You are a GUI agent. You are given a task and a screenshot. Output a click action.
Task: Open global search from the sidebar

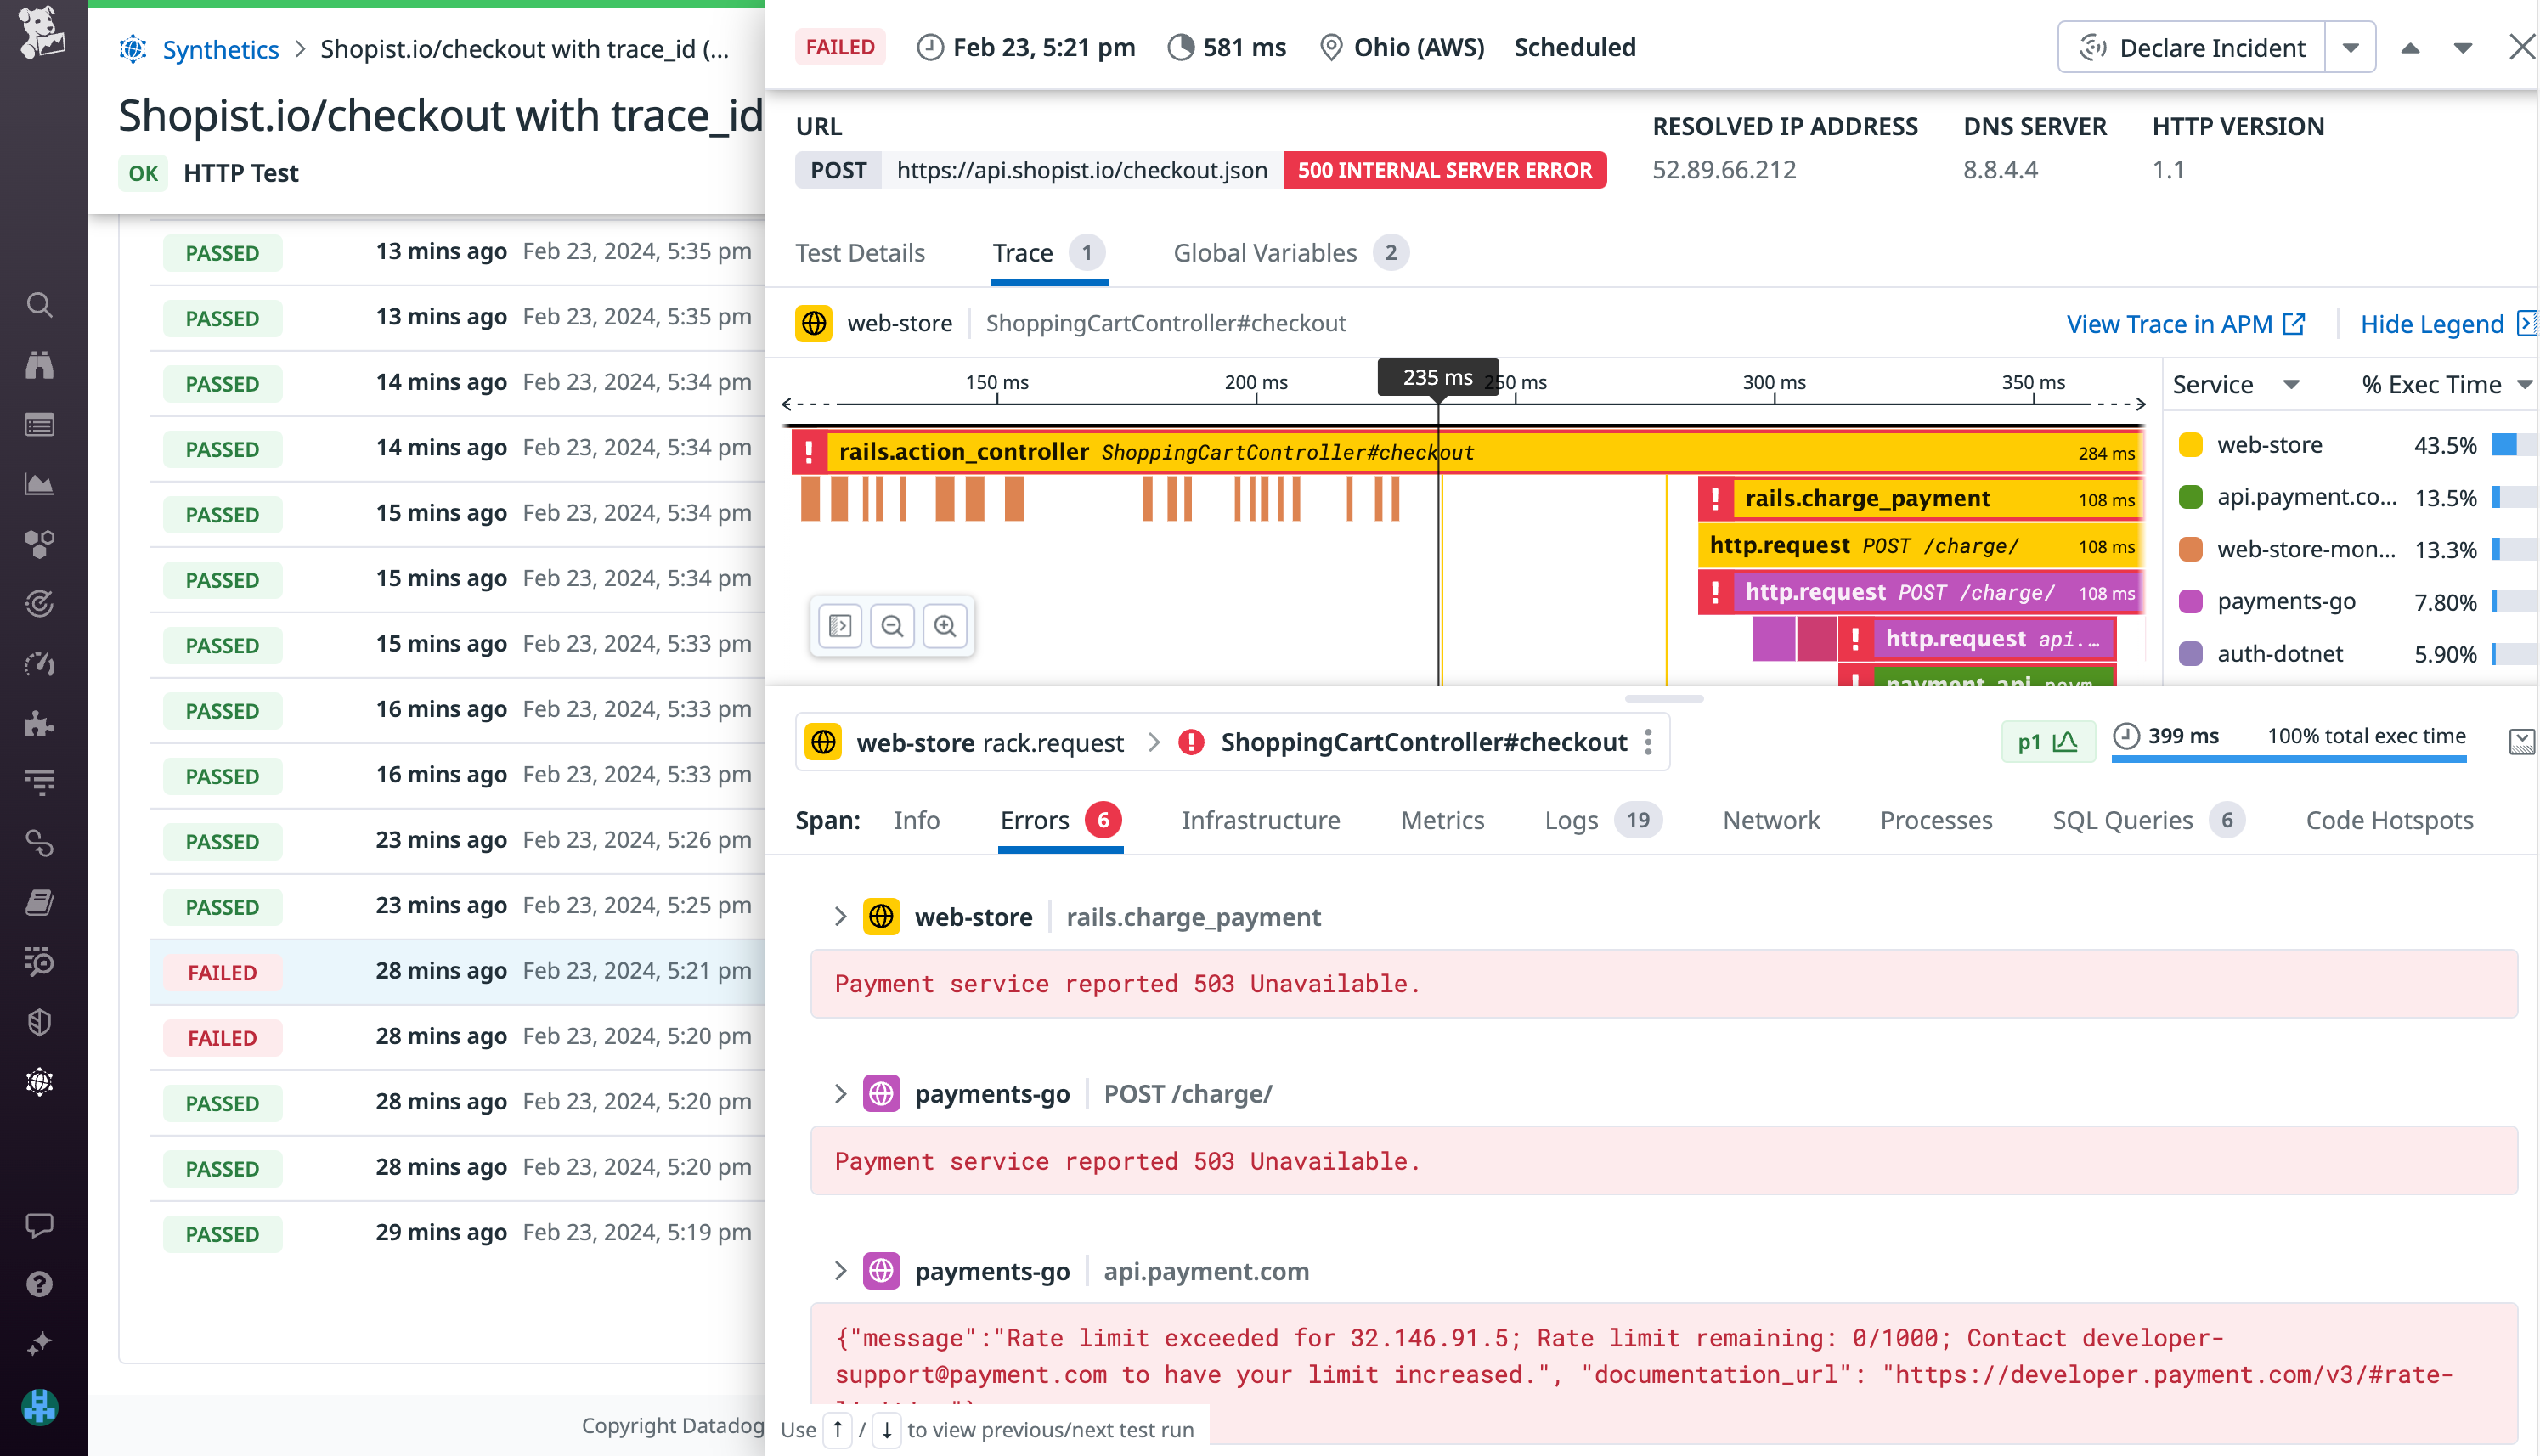click(40, 305)
